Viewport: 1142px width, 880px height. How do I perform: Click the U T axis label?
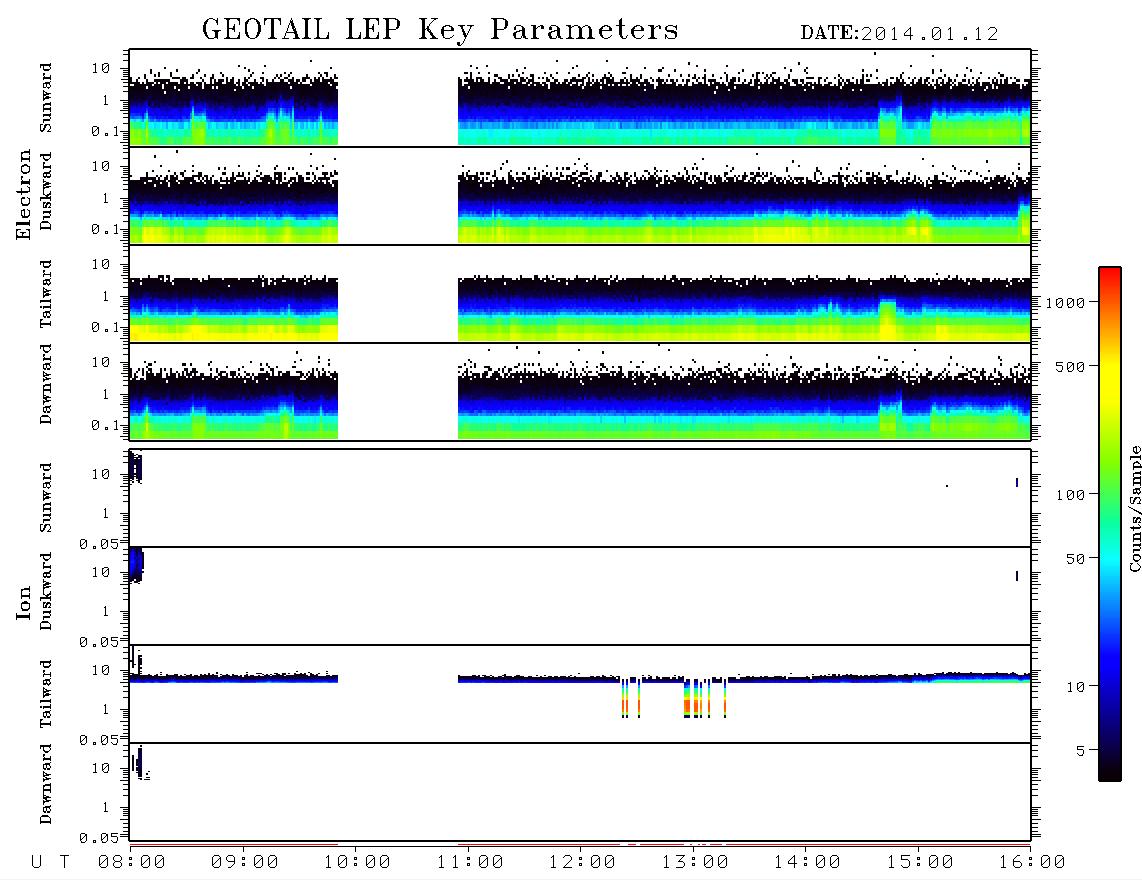tap(50, 863)
